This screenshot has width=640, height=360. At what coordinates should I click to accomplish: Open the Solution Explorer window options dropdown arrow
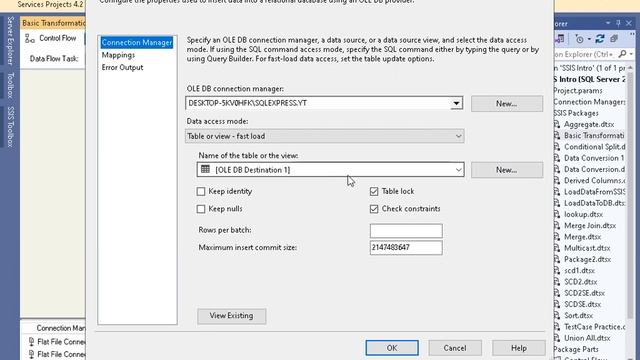click(608, 23)
